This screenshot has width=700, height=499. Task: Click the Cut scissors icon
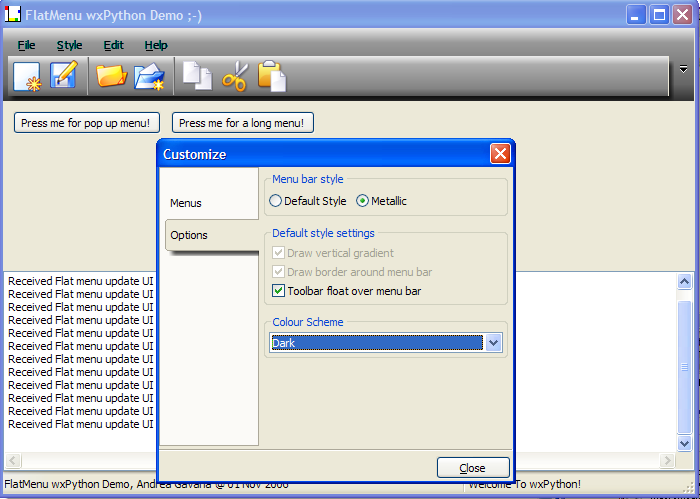pyautogui.click(x=234, y=76)
